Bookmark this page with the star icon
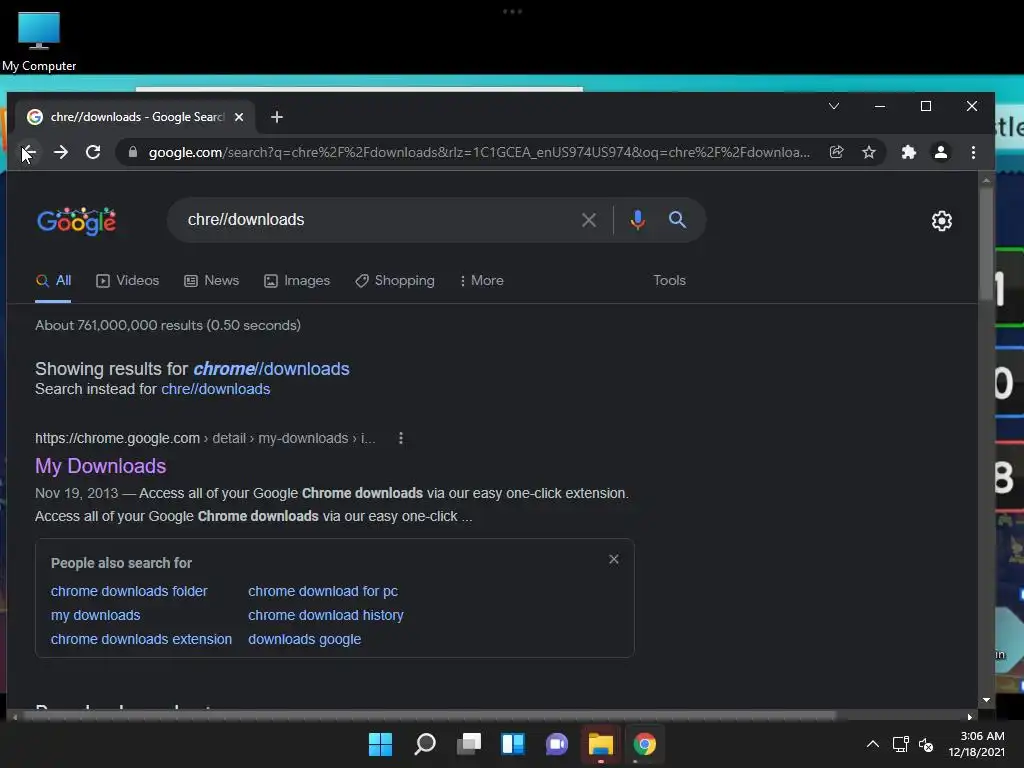1024x768 pixels. [x=869, y=152]
